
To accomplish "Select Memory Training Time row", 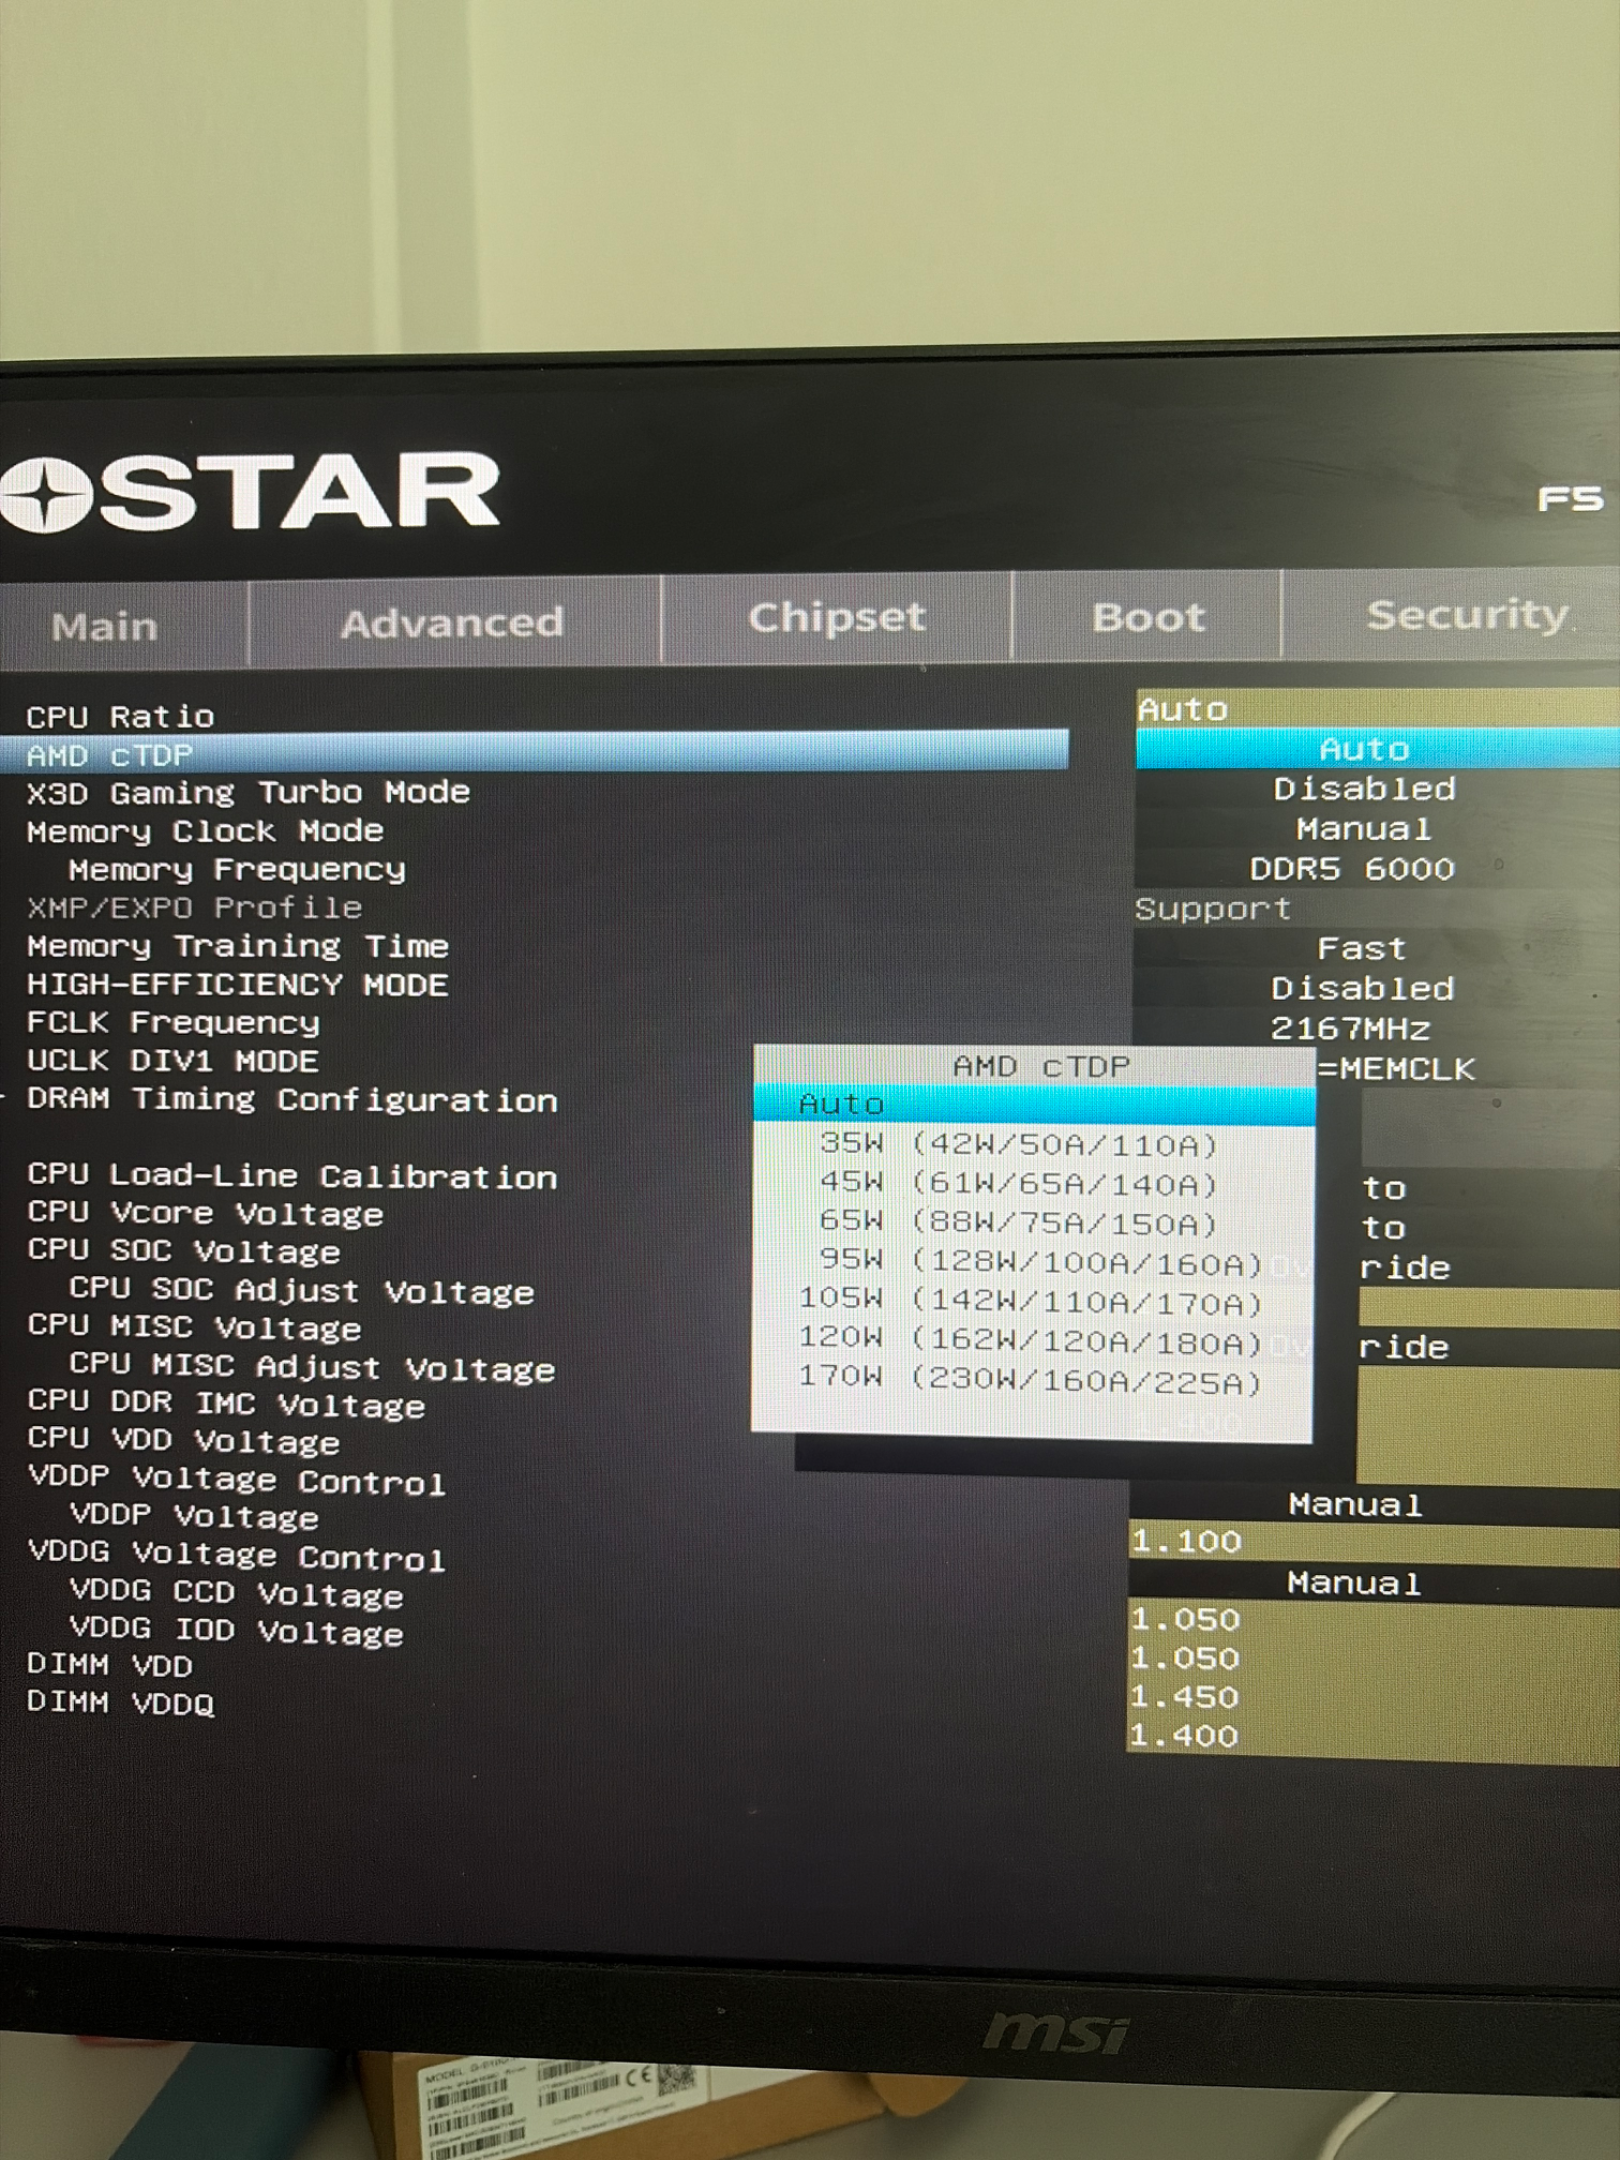I will (237, 946).
